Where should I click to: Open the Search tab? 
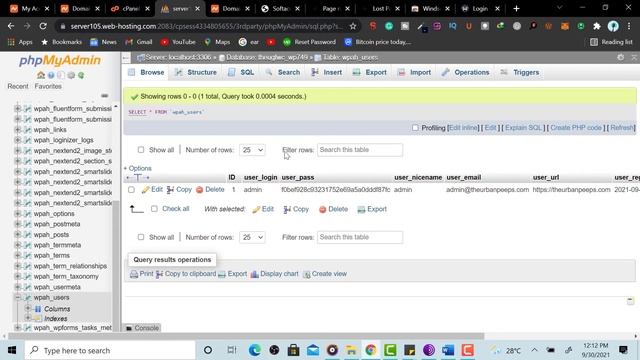click(283, 72)
